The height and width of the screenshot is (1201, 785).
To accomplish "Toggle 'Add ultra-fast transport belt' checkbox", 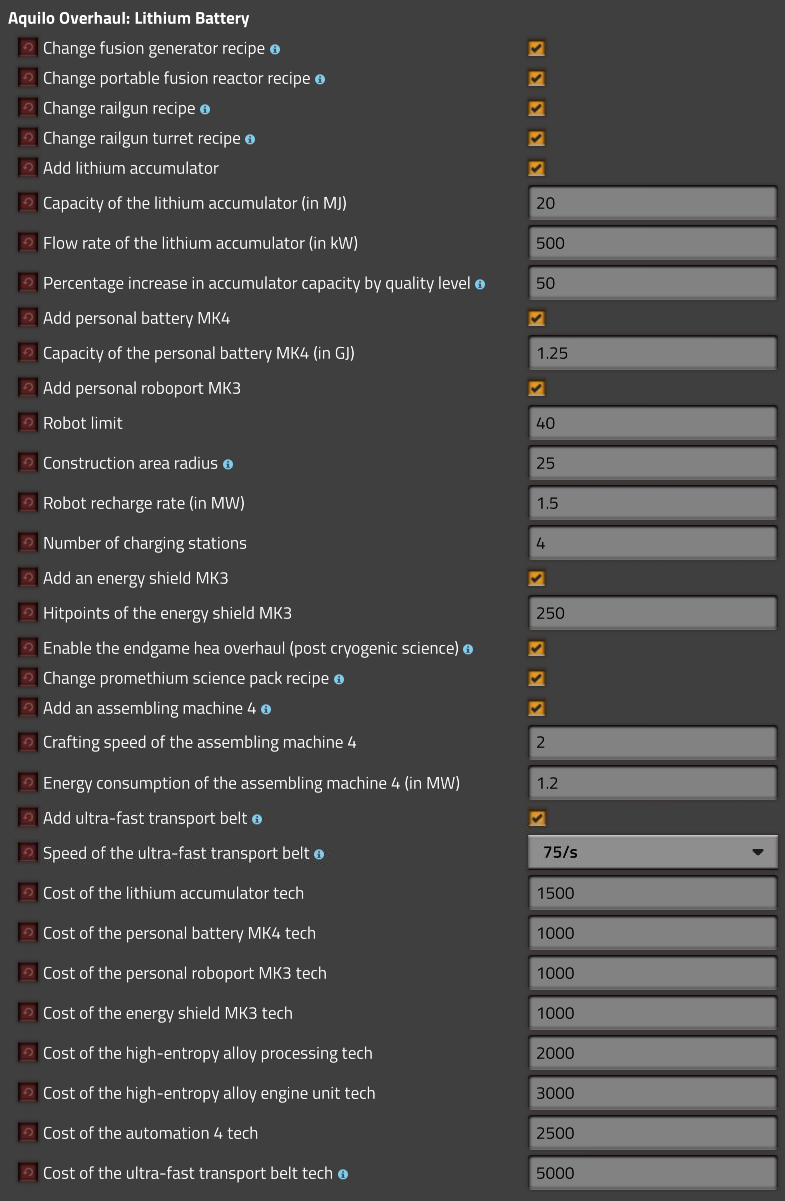I will click(537, 818).
